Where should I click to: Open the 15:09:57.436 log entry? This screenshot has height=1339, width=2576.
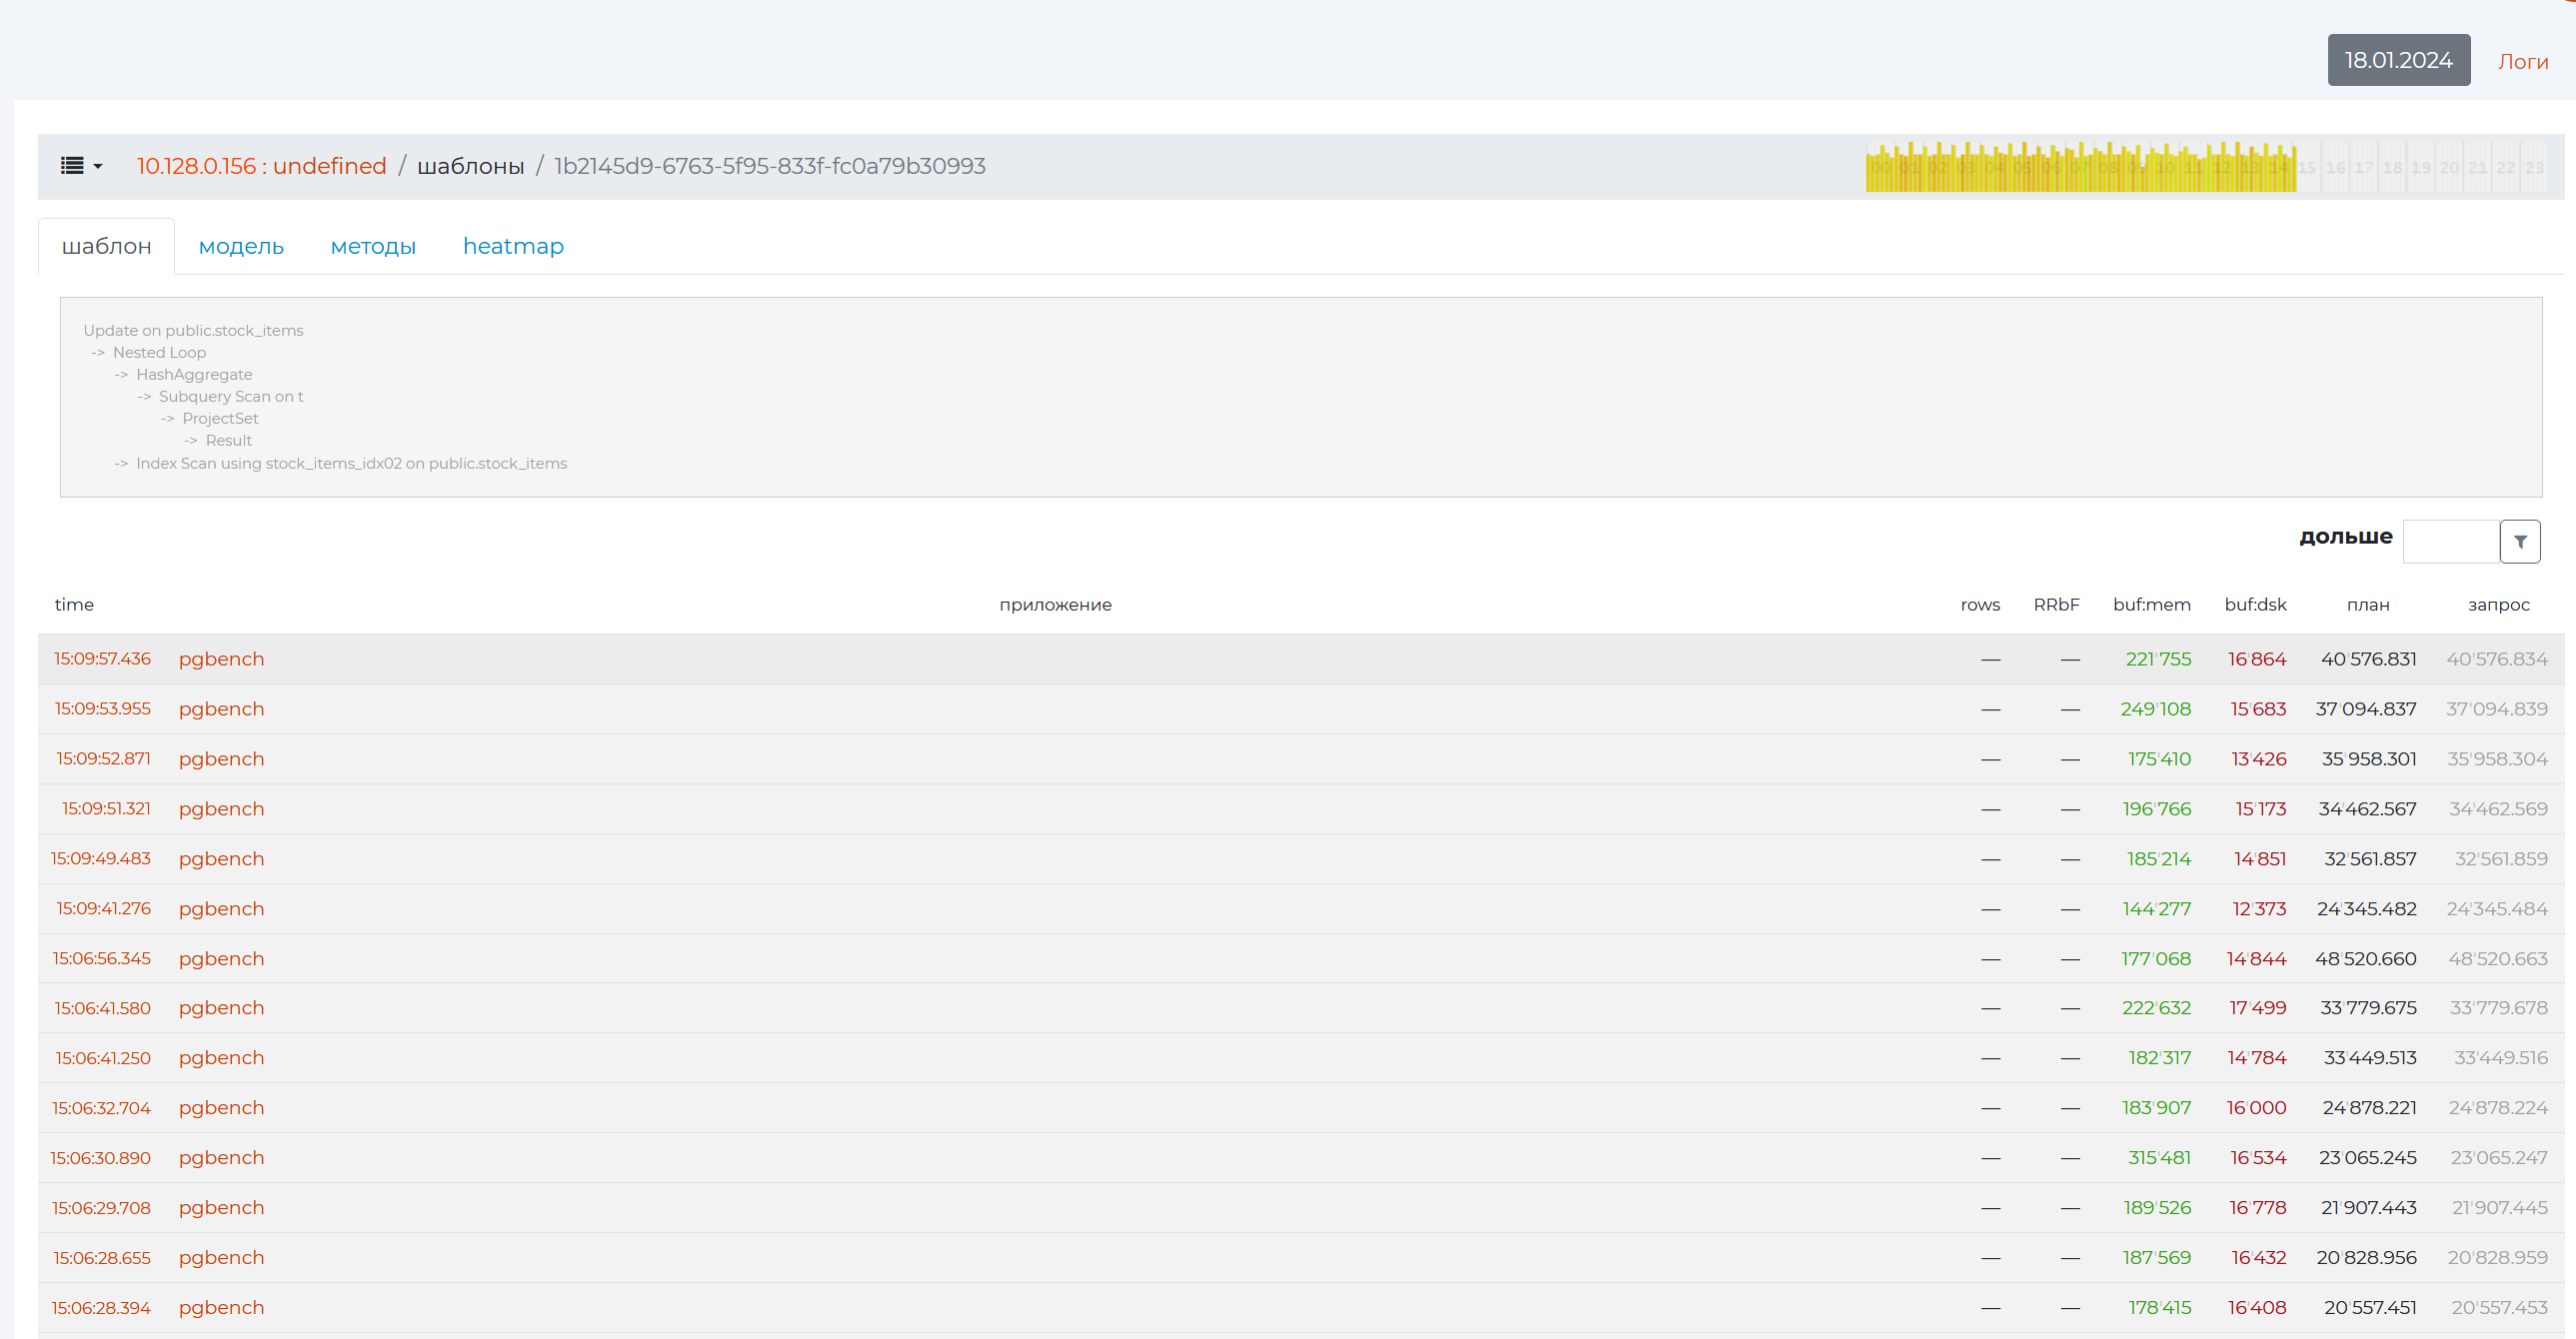102,659
